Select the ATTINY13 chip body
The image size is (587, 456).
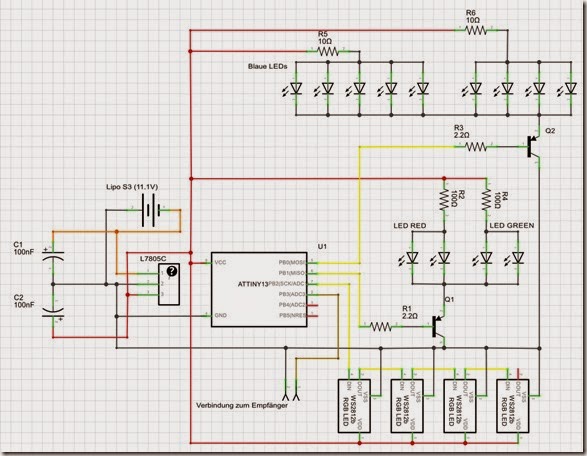coord(259,289)
